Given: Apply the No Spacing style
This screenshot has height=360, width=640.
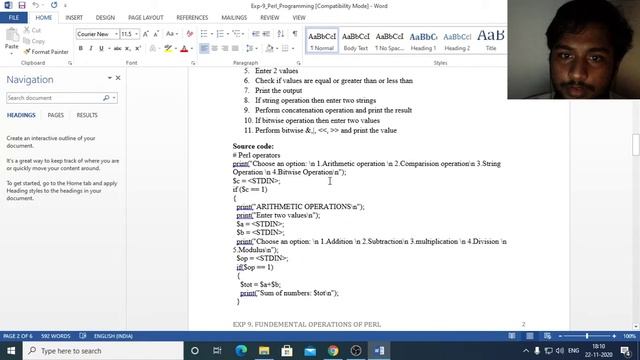Looking at the screenshot, I should (389, 41).
